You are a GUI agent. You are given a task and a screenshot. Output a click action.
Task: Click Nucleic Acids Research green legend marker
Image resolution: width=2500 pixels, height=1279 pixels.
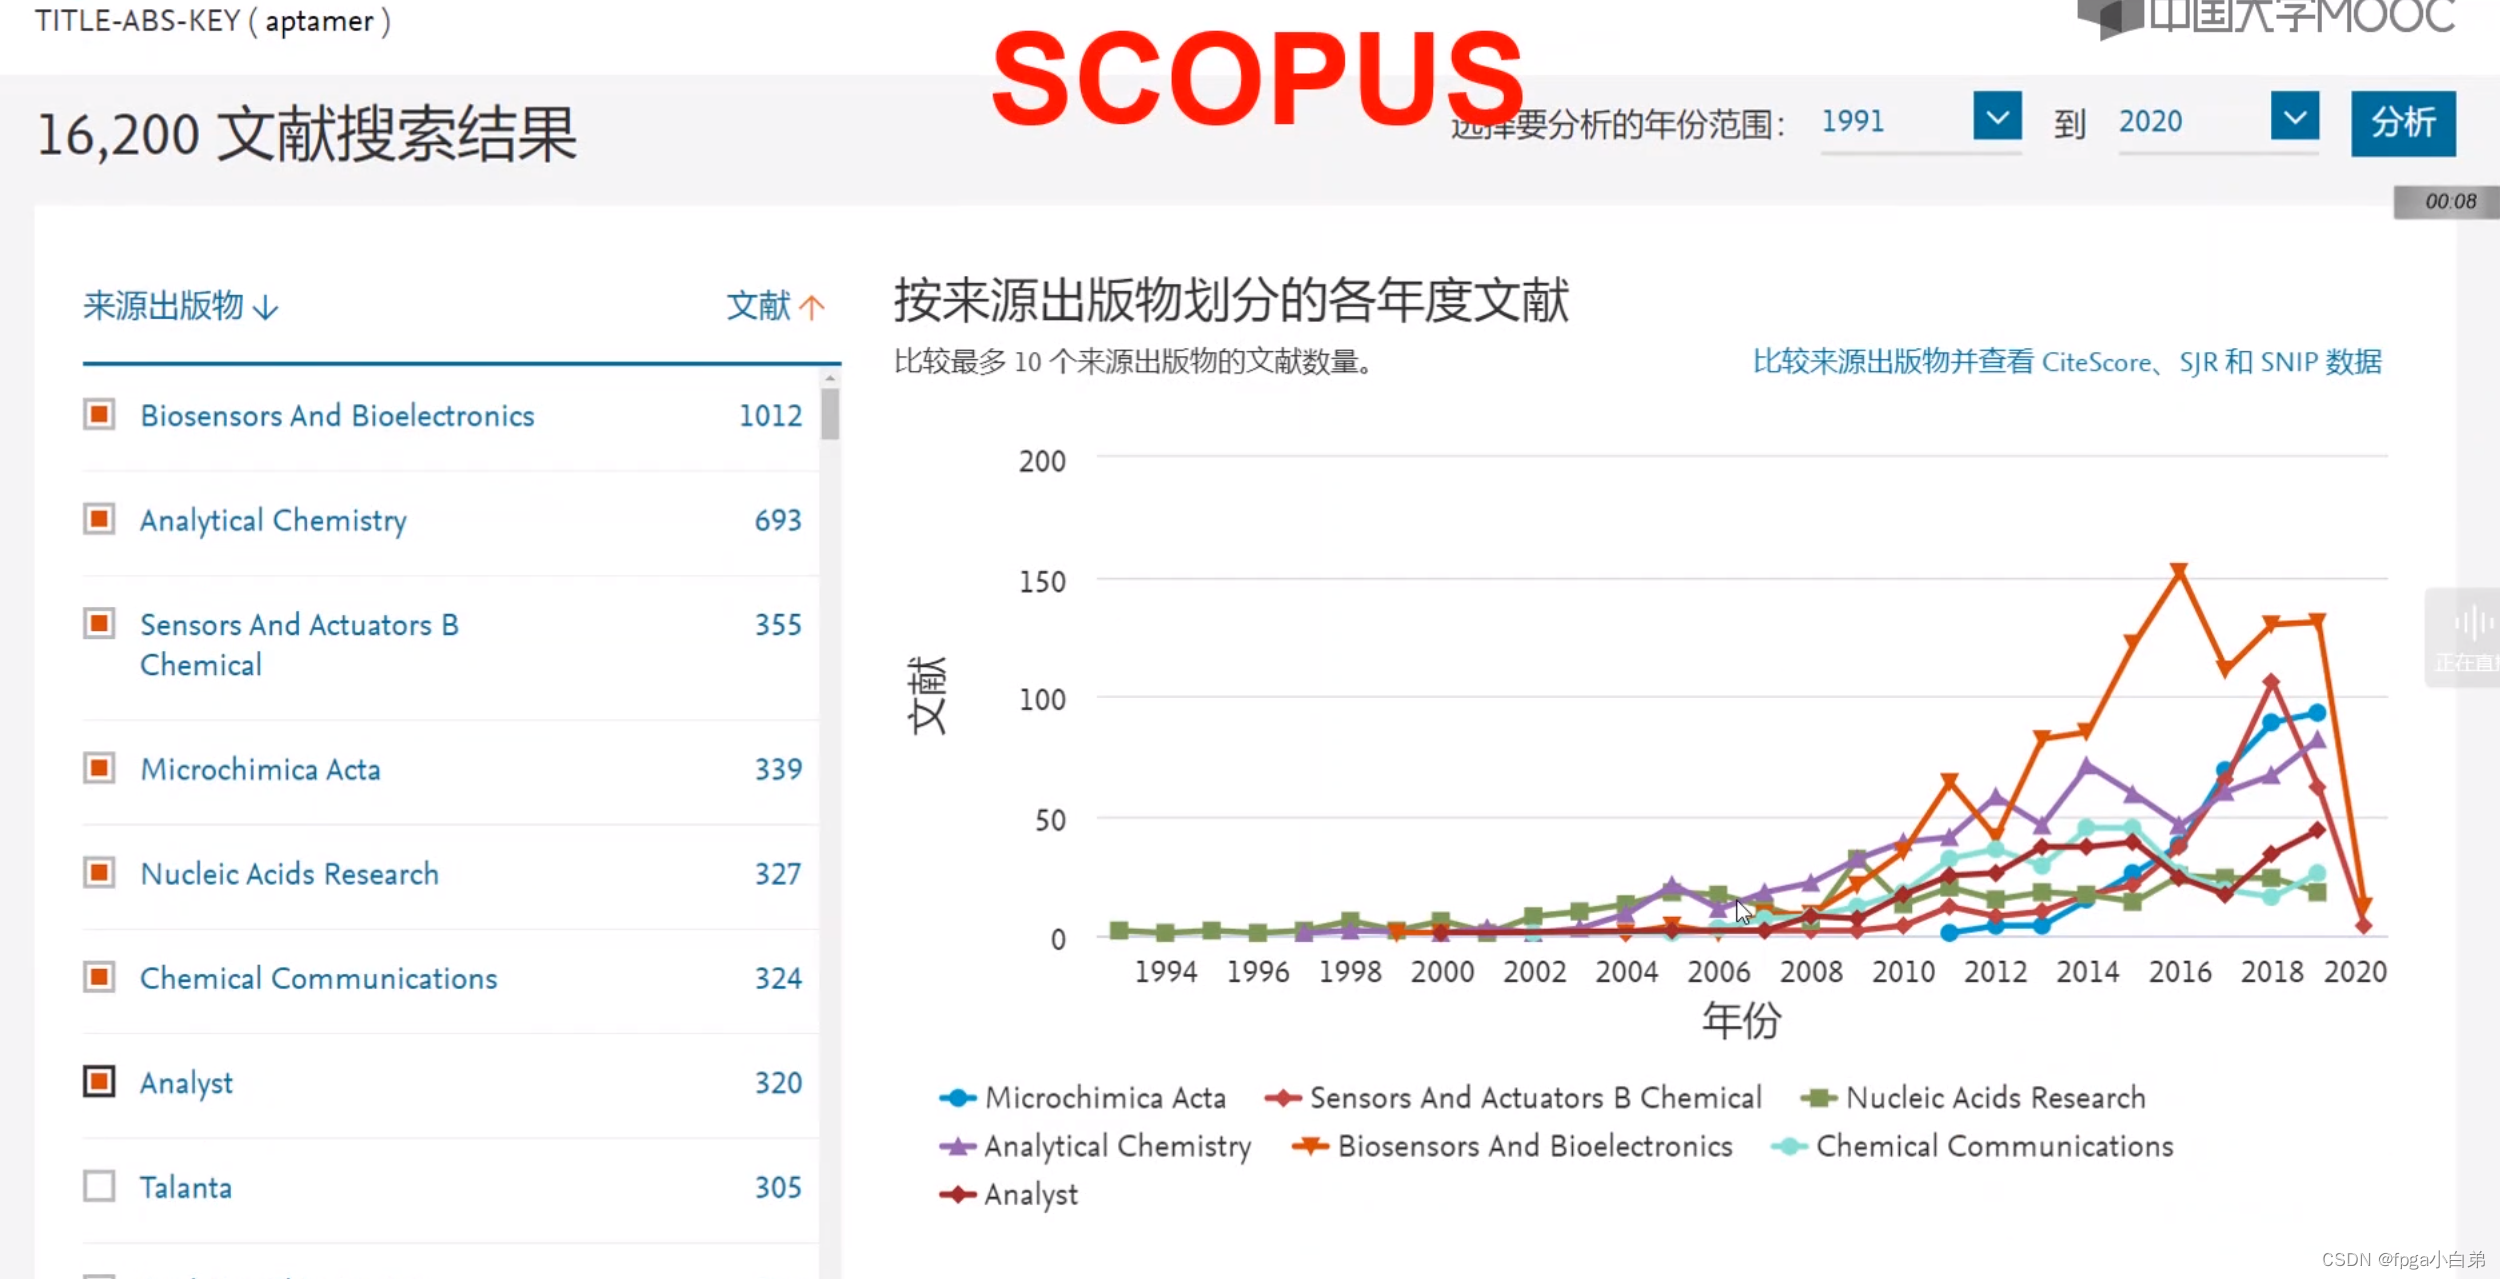pos(1818,1098)
